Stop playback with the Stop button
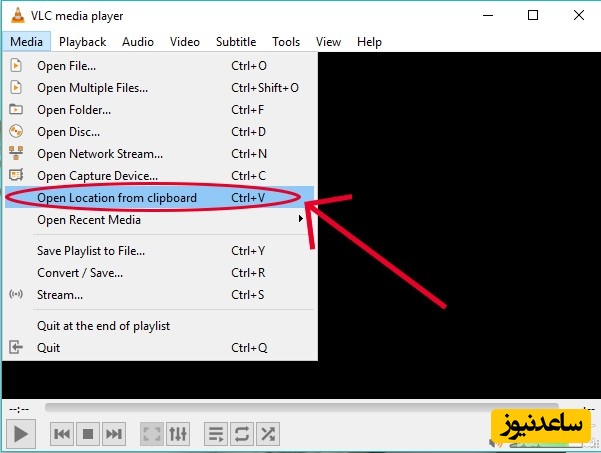Viewport: 601px width, 453px height. 88,433
